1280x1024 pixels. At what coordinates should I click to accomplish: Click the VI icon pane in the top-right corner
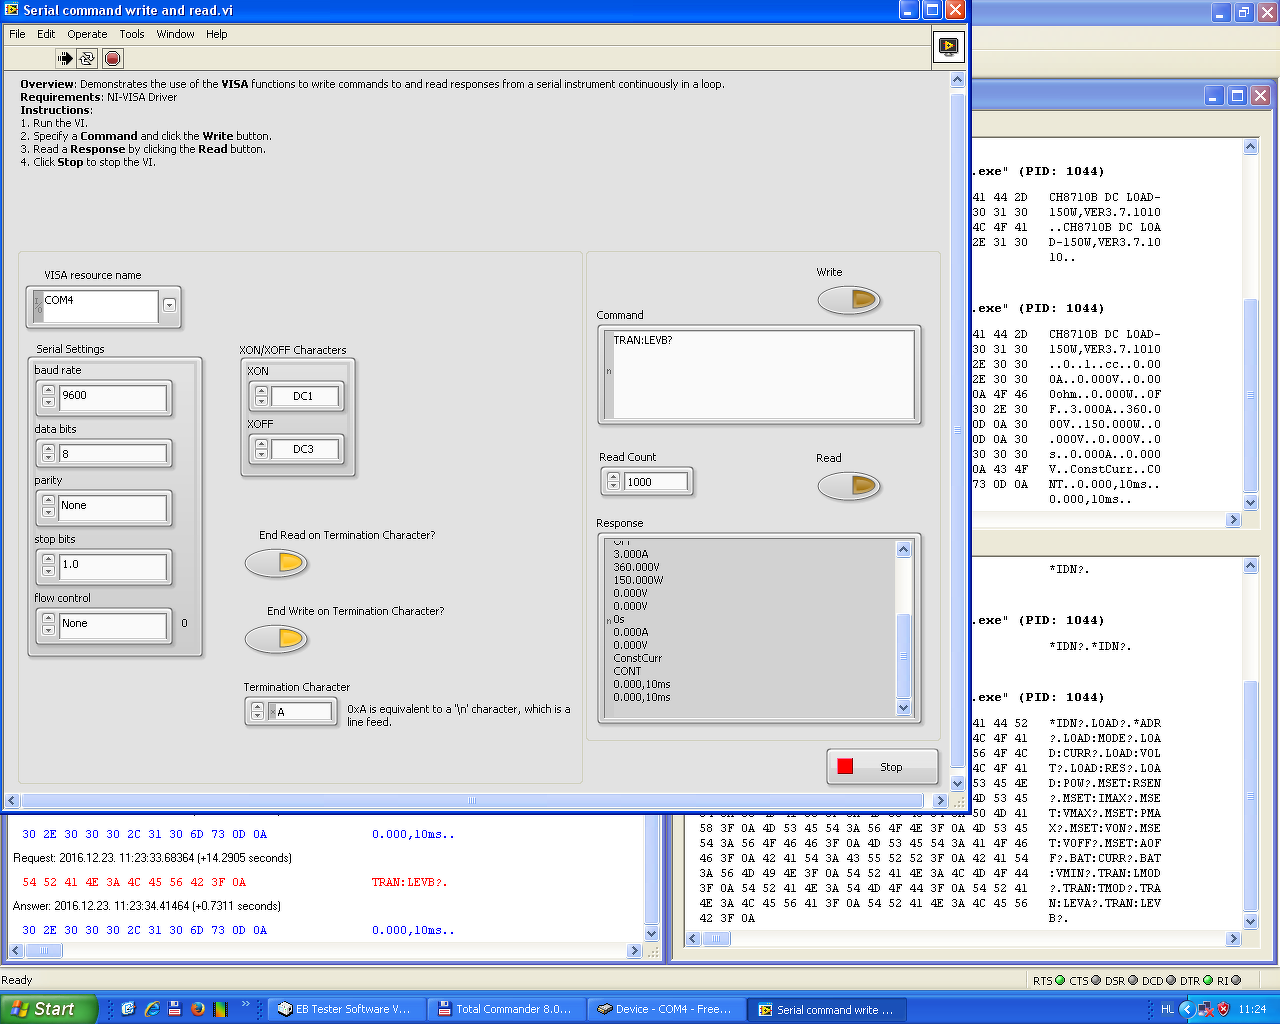coord(948,47)
